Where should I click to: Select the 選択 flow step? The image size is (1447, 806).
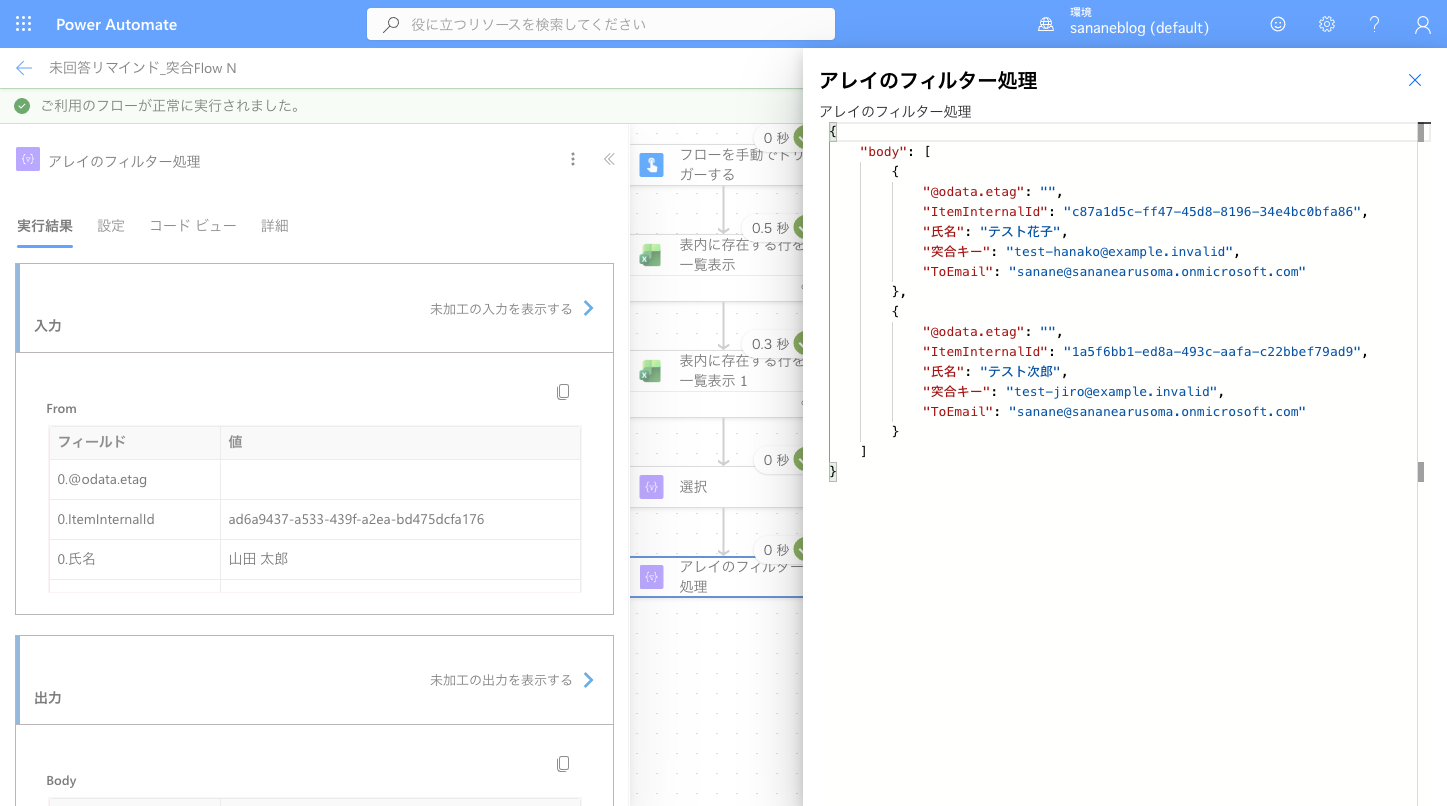pos(716,487)
